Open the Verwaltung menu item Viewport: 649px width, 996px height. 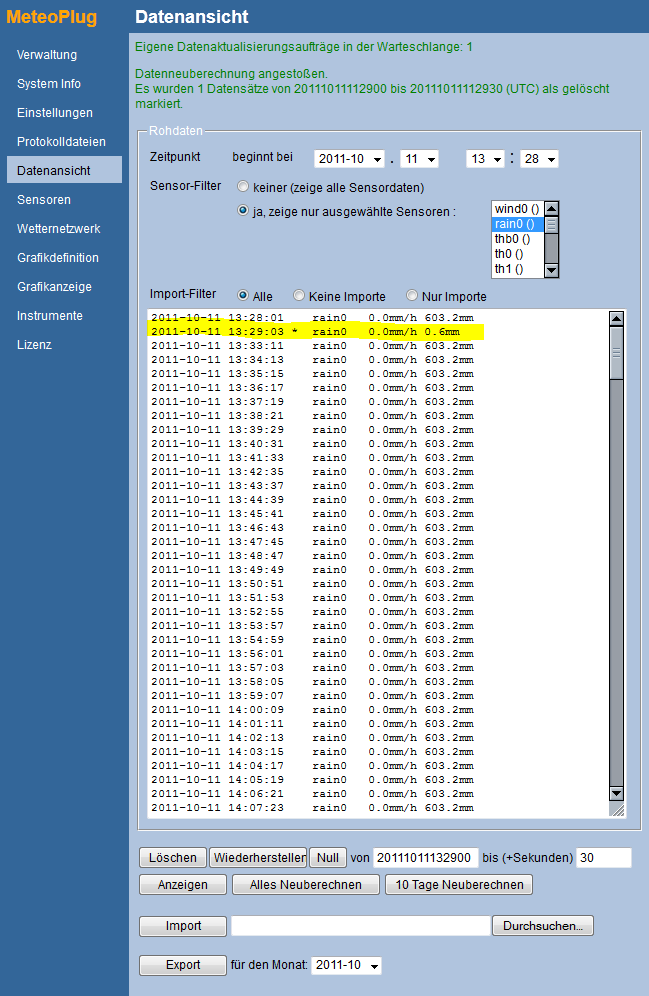pos(47,55)
